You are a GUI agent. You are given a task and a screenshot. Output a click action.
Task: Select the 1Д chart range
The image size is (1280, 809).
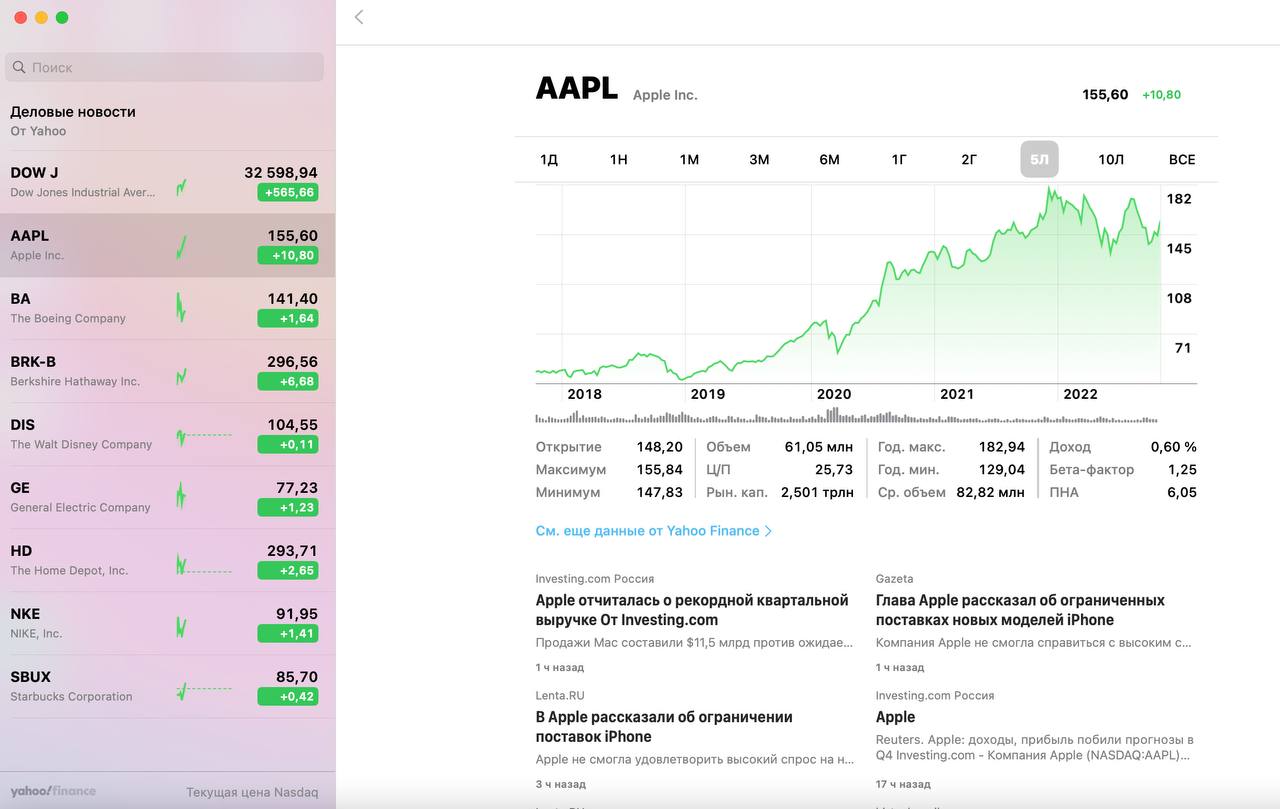click(549, 160)
